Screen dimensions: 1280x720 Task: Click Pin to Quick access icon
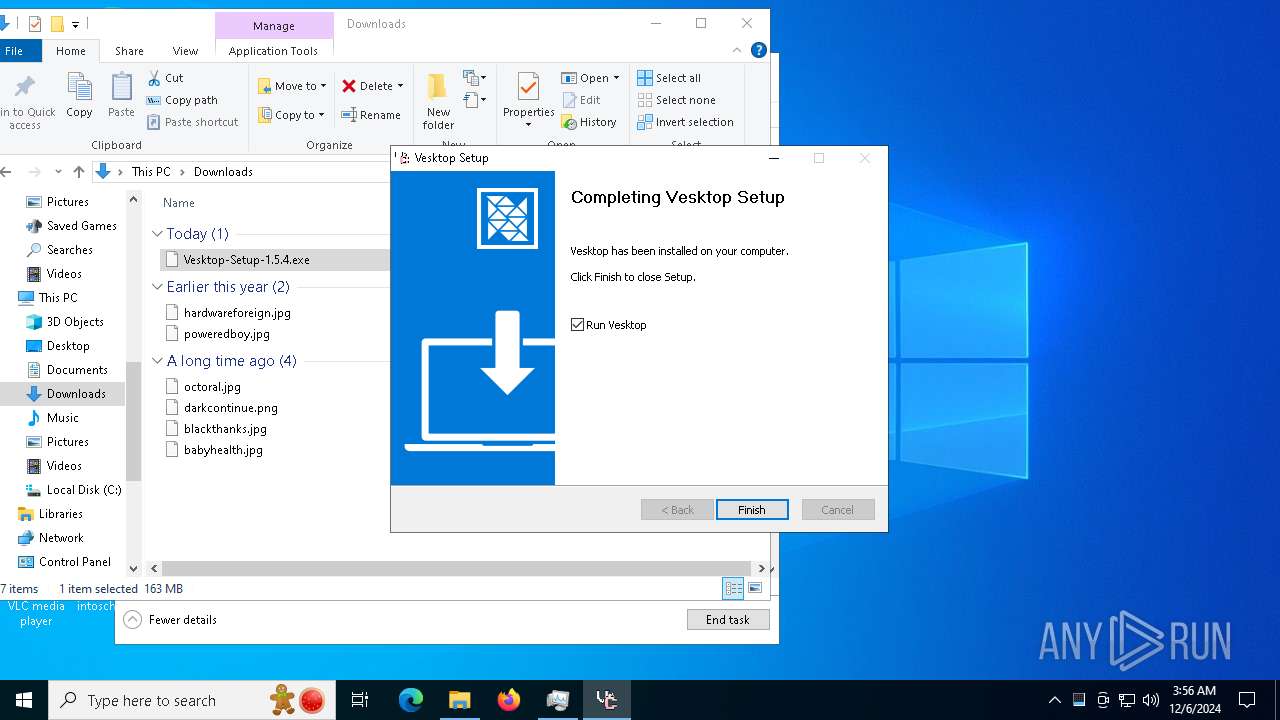25,88
